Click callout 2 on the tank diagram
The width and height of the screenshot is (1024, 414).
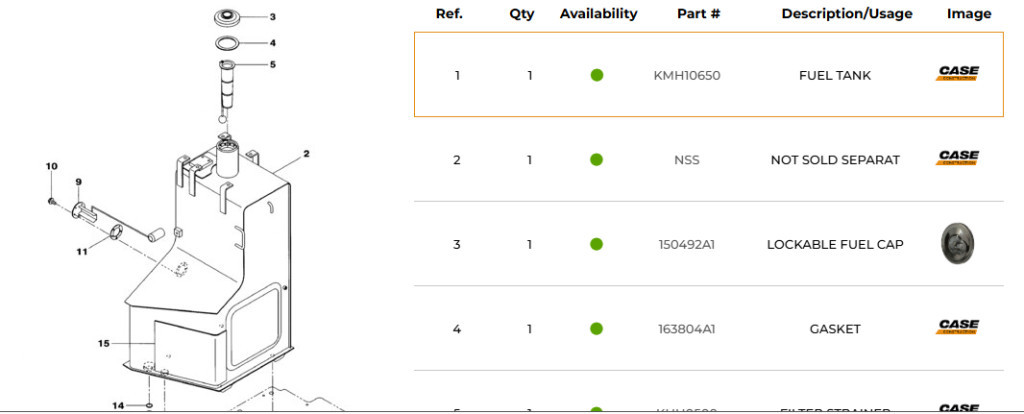click(306, 154)
